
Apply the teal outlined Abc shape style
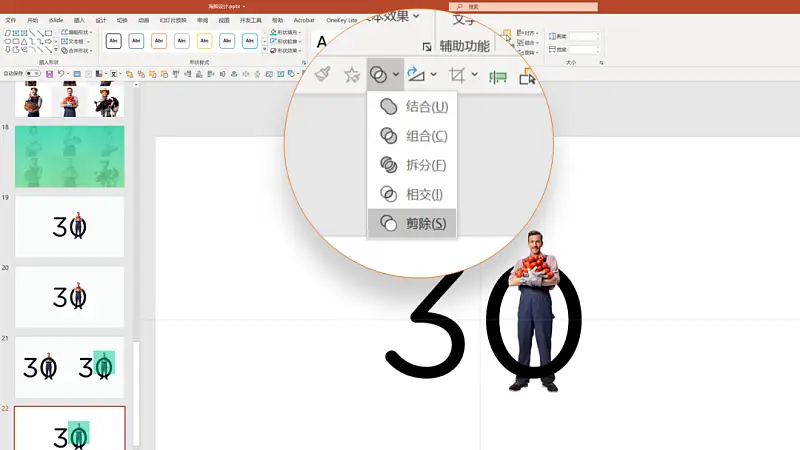249,41
